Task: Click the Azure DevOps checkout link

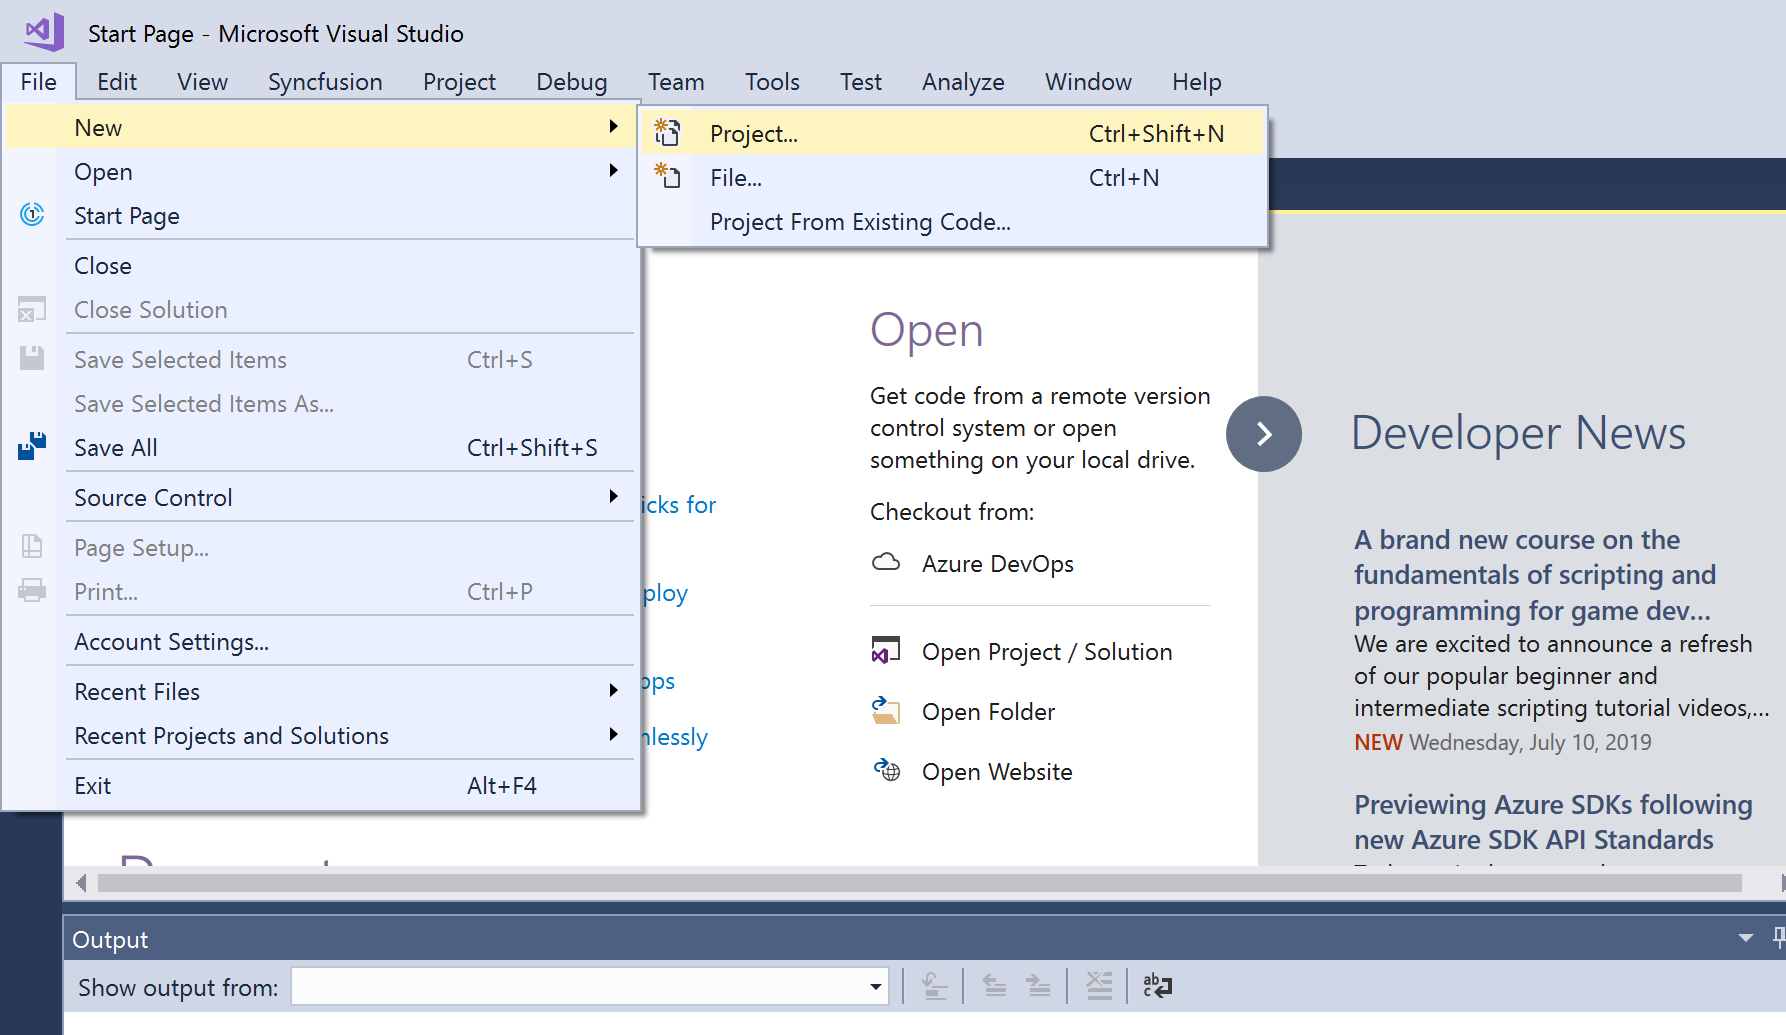Action: [x=997, y=563]
